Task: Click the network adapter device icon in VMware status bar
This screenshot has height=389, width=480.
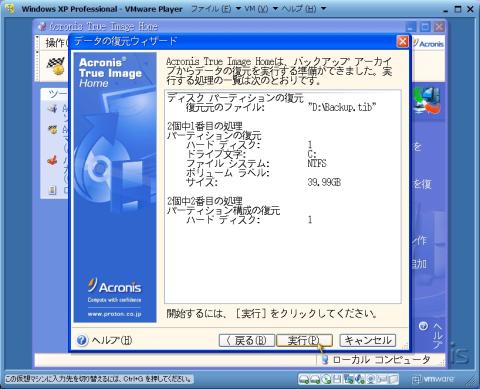Action: [x=349, y=379]
